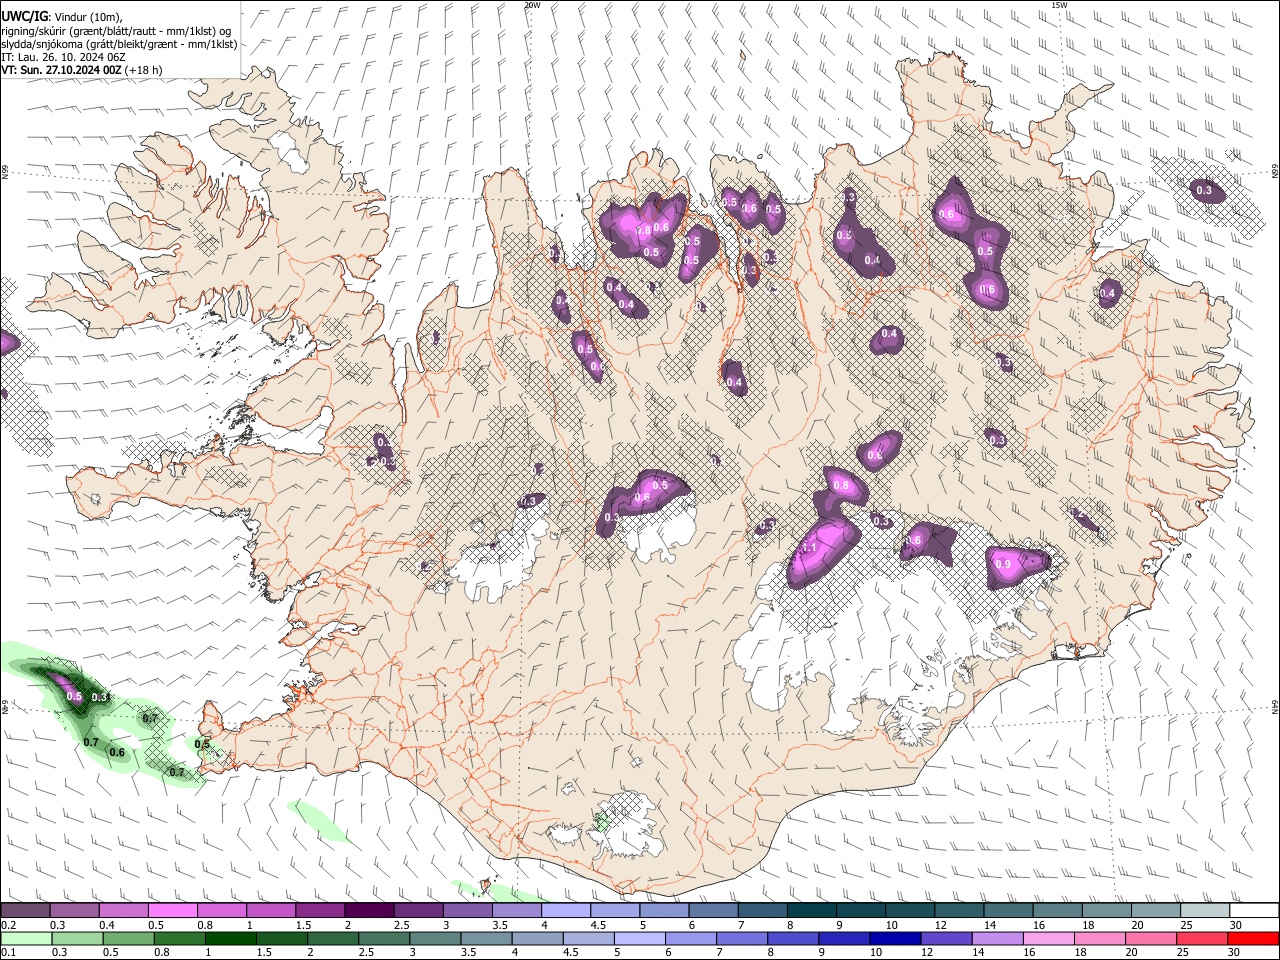The width and height of the screenshot is (1280, 960).
Task: Click the 'slydda/snjókoma' legend description line
Action: click(x=119, y=44)
